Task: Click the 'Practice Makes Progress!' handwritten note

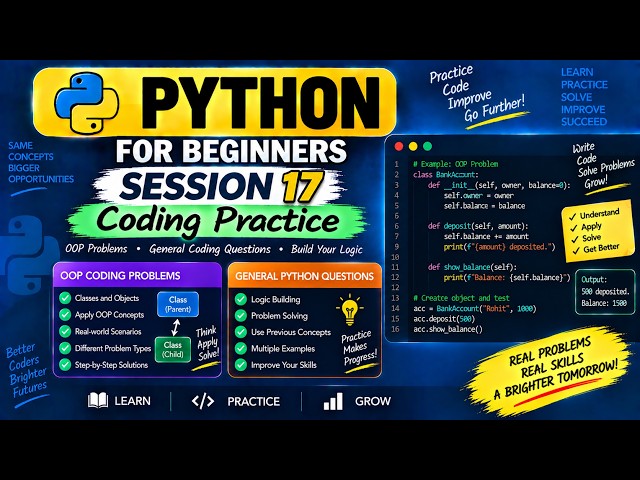Action: (x=359, y=348)
